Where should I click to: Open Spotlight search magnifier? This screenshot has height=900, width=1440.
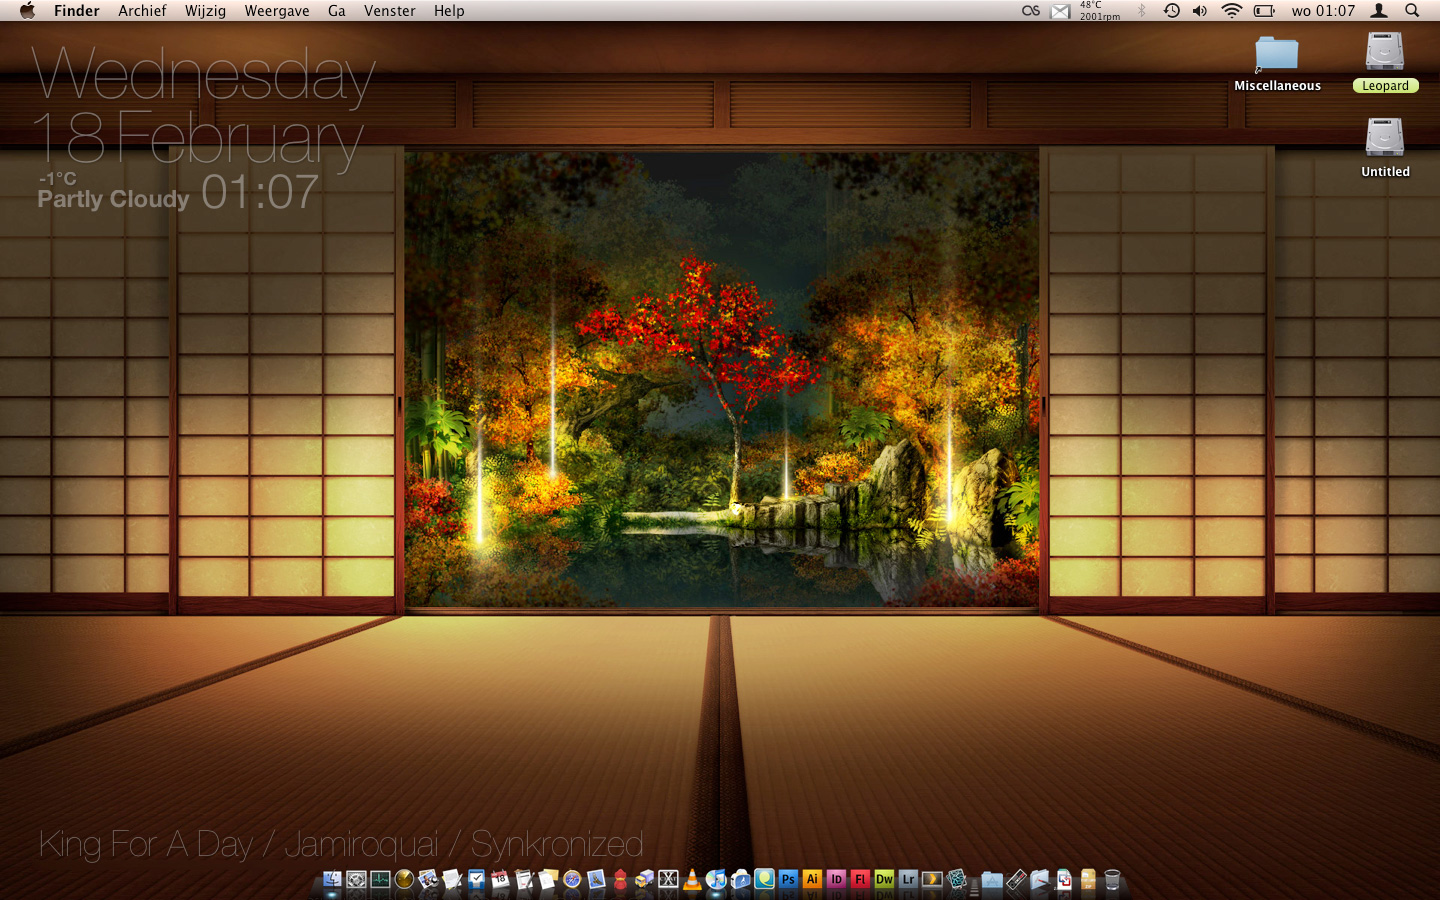click(1412, 11)
